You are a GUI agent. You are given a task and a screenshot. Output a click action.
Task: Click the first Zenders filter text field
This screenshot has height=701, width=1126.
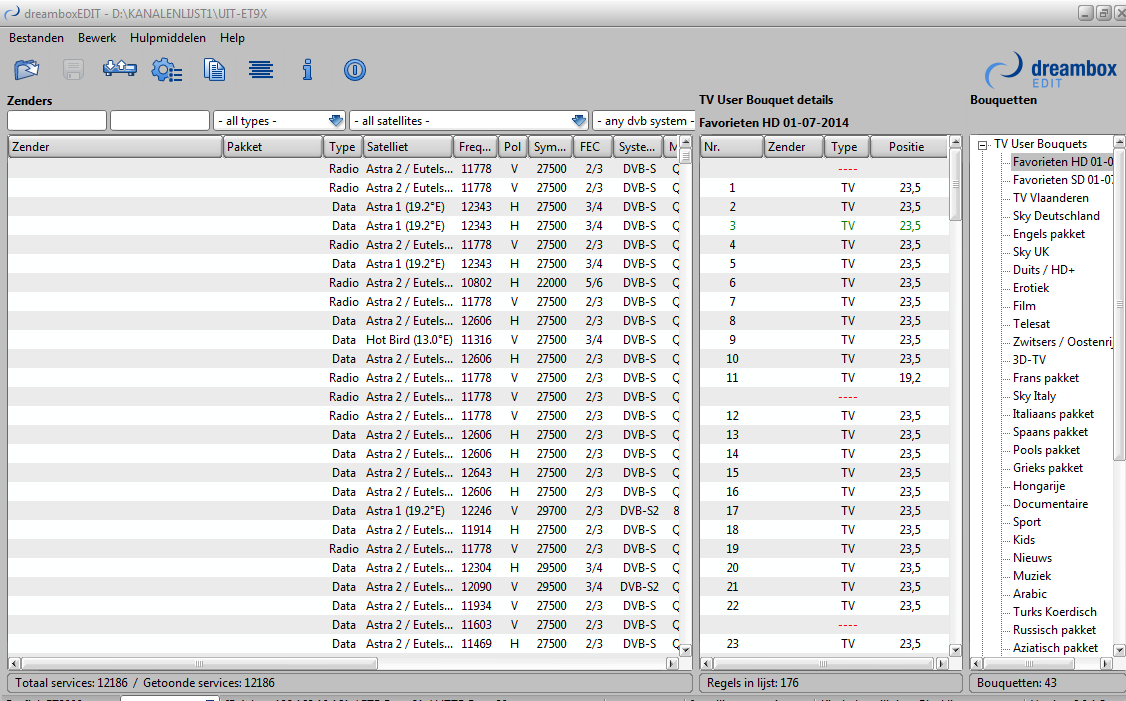(x=57, y=121)
